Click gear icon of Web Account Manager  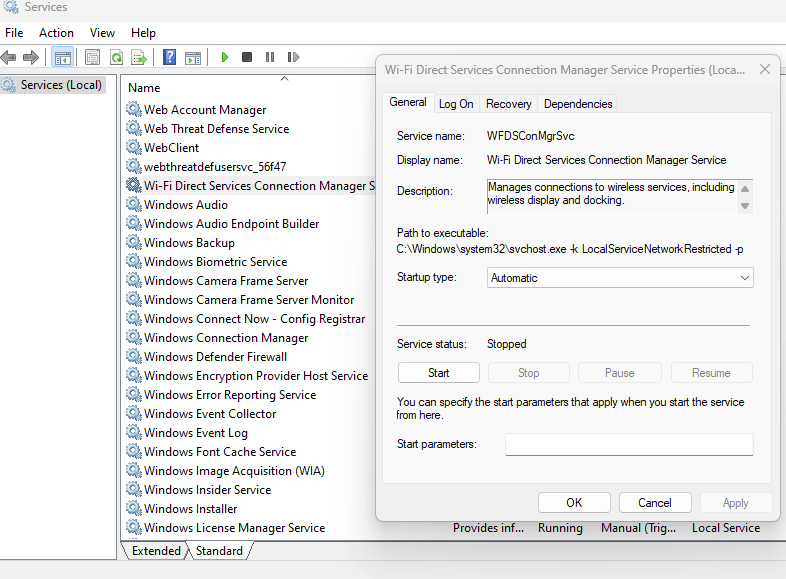coord(133,109)
